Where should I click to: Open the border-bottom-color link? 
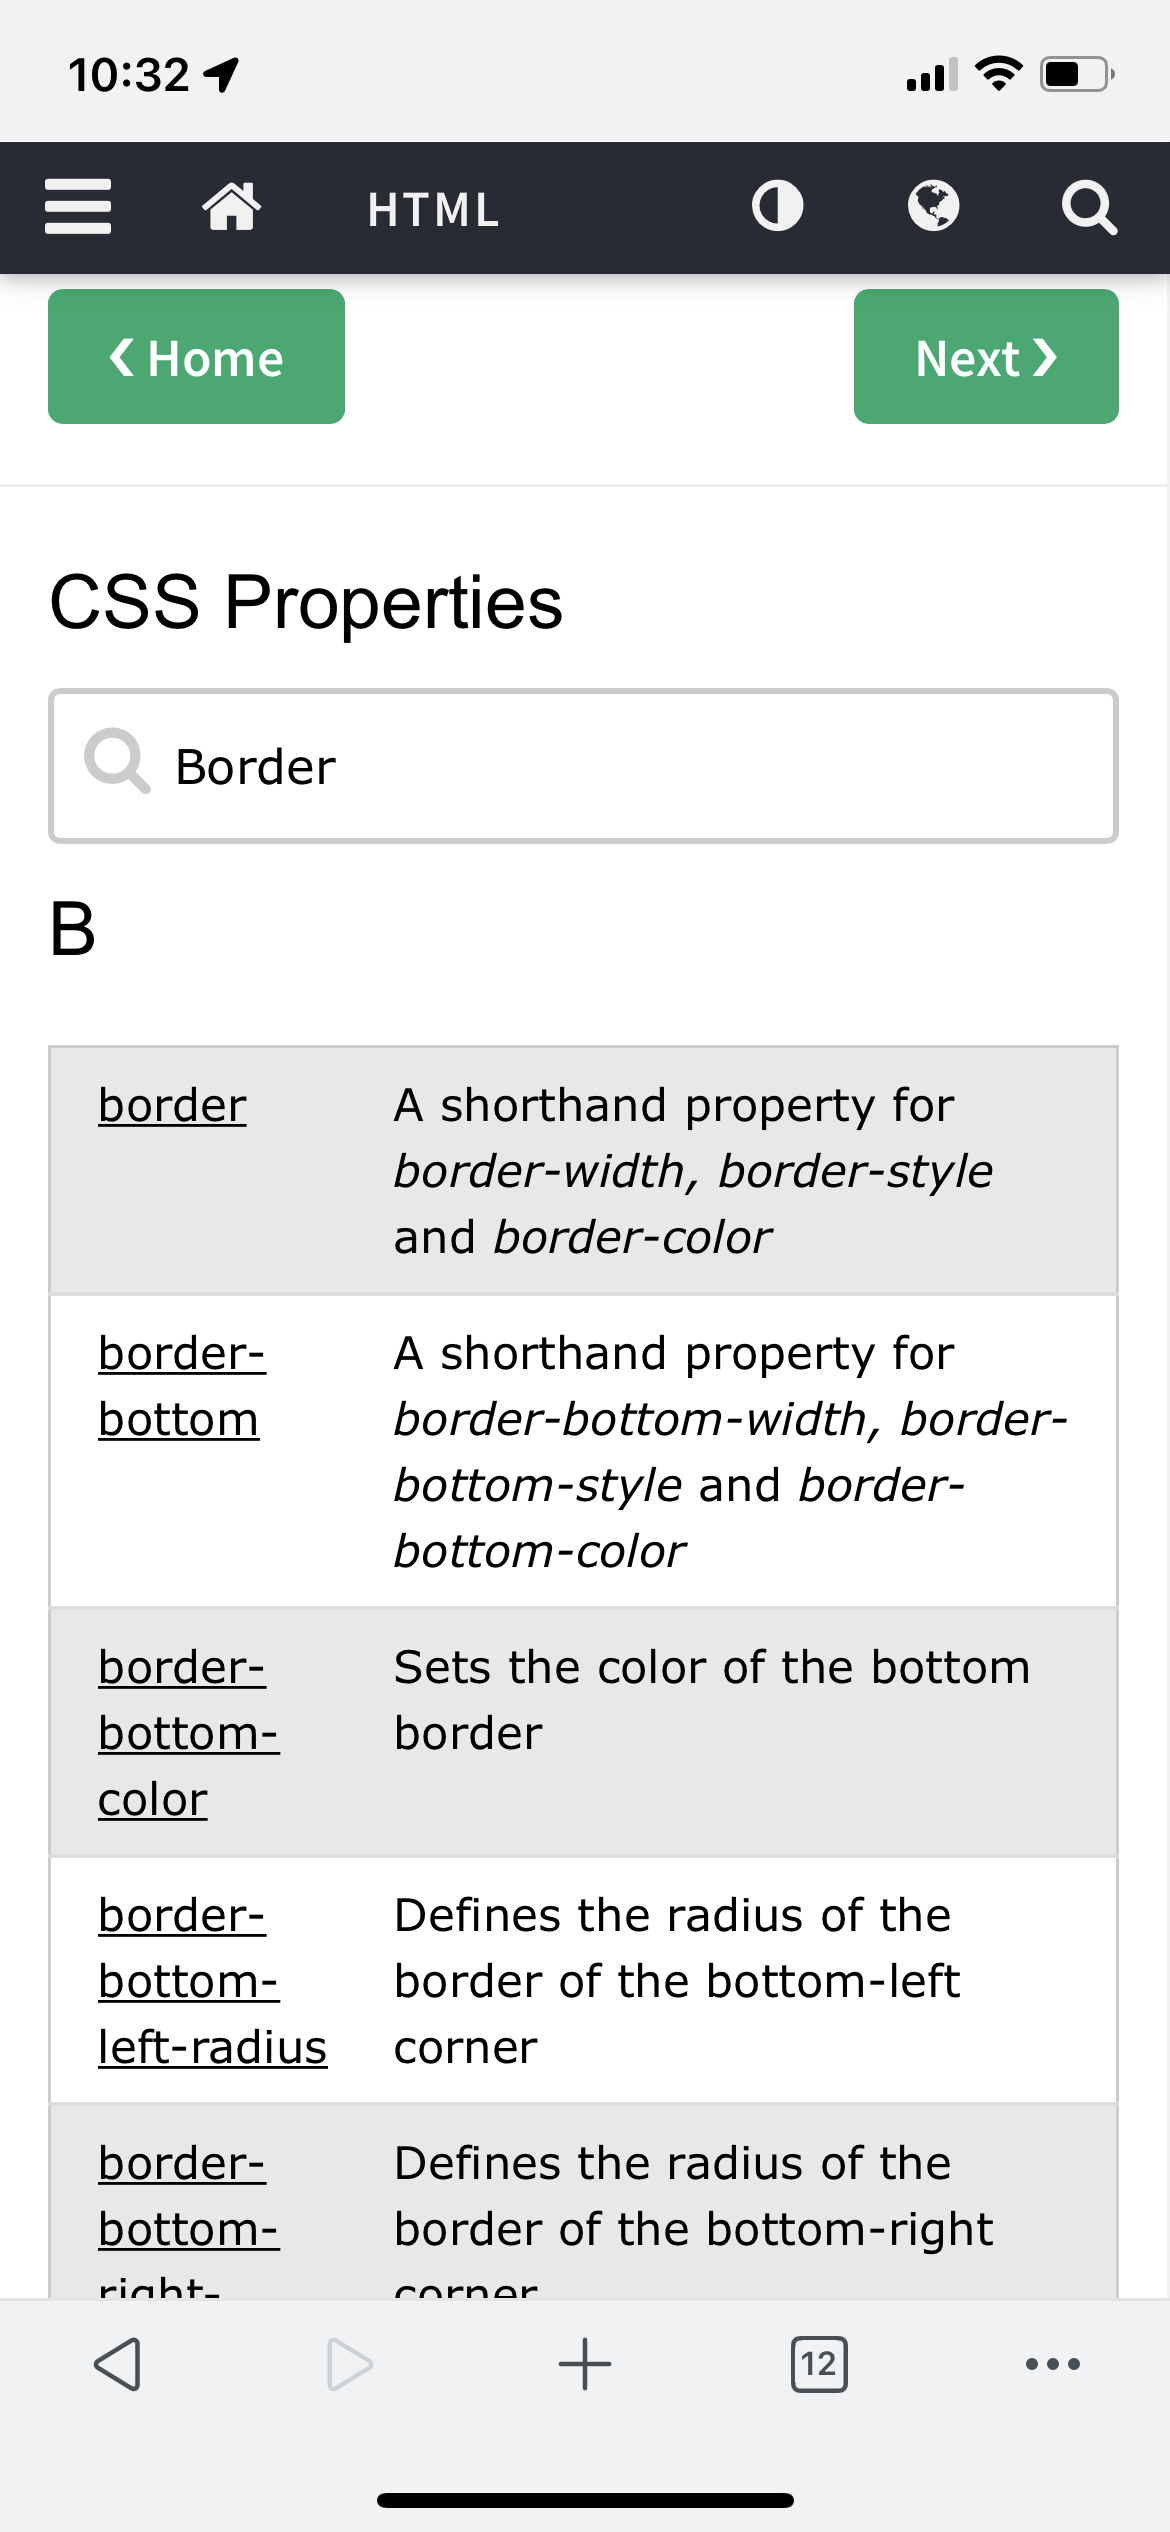[x=188, y=1733]
